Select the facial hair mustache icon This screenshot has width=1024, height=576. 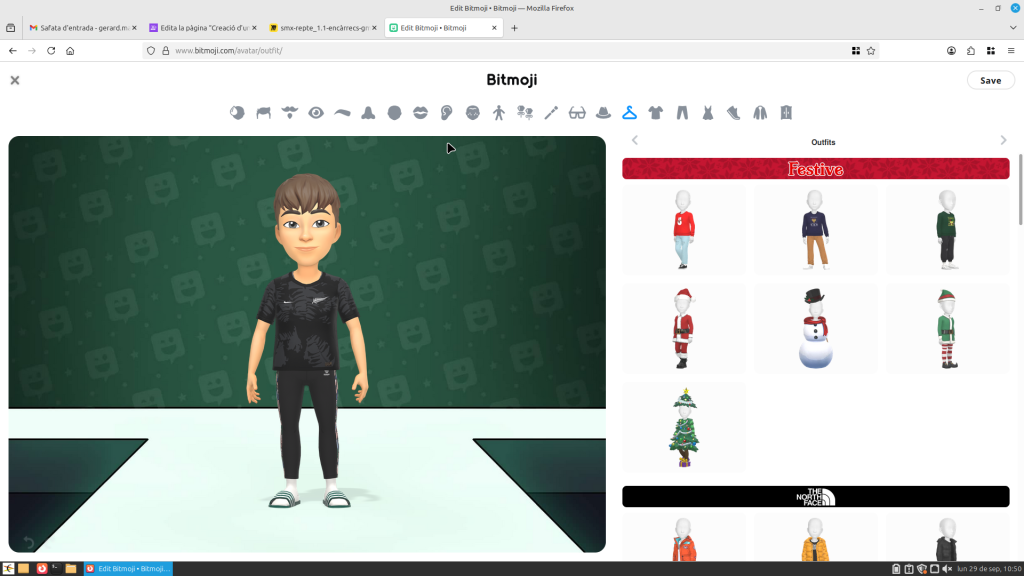click(290, 113)
